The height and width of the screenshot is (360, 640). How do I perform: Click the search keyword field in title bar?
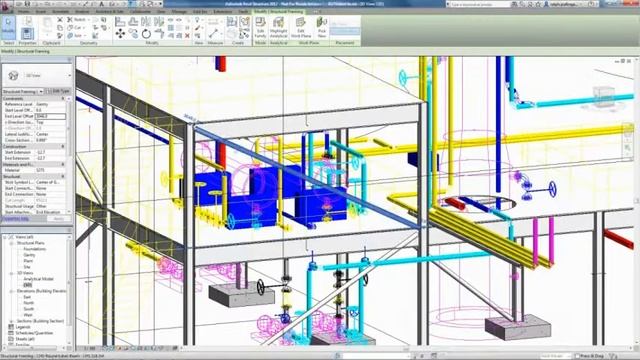tap(478, 4)
